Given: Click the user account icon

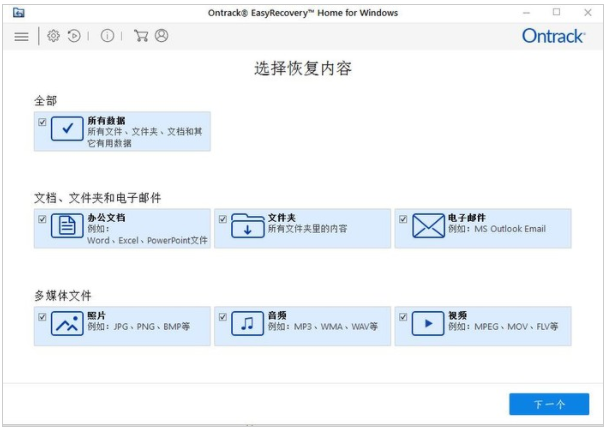Looking at the screenshot, I should [x=161, y=36].
